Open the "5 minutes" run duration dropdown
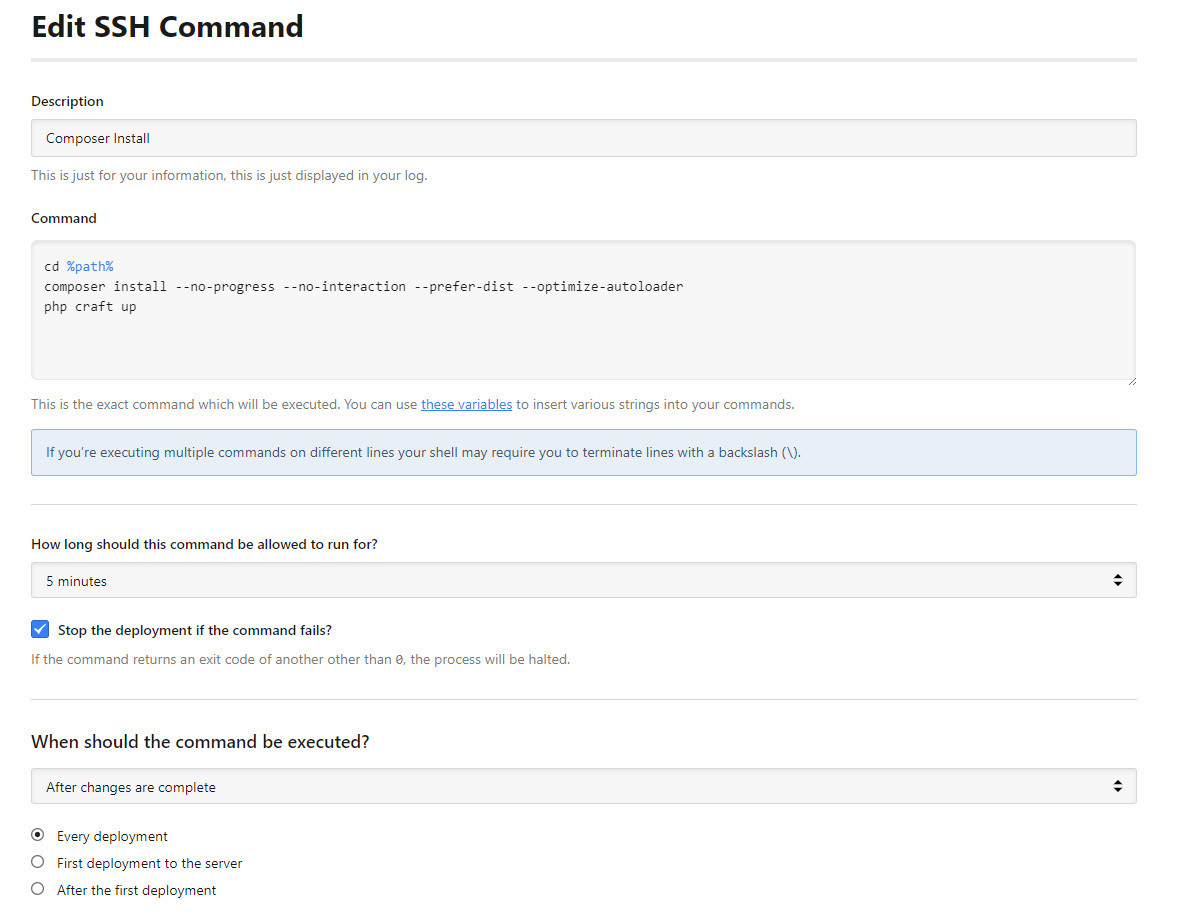 tap(583, 580)
